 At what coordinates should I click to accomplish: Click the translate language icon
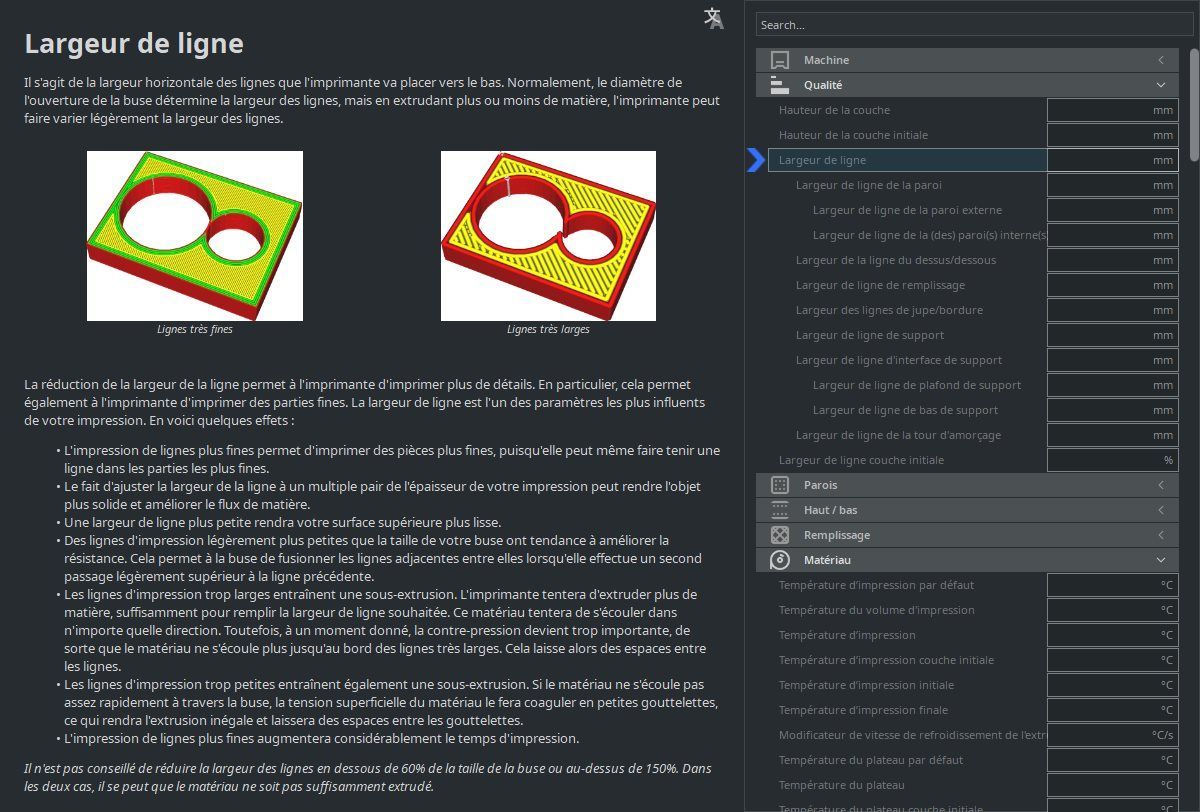point(714,18)
